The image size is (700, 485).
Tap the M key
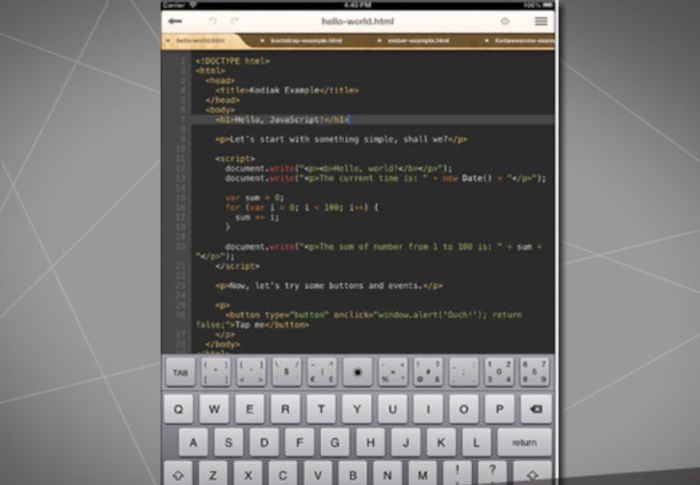pos(422,473)
